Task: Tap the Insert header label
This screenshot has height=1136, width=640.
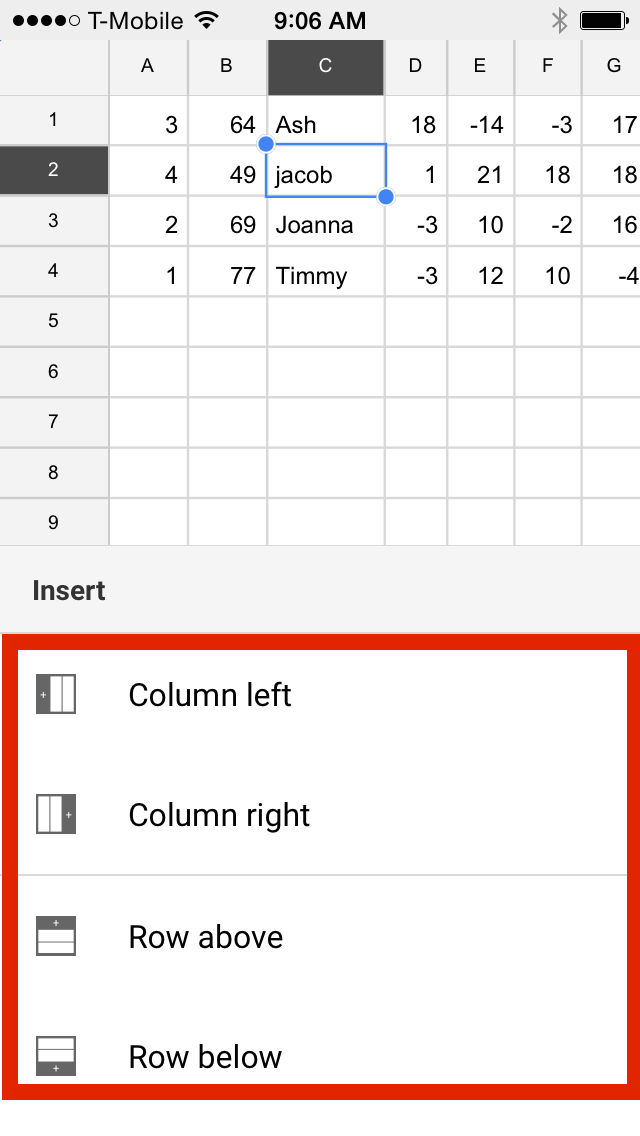Action: tap(67, 590)
